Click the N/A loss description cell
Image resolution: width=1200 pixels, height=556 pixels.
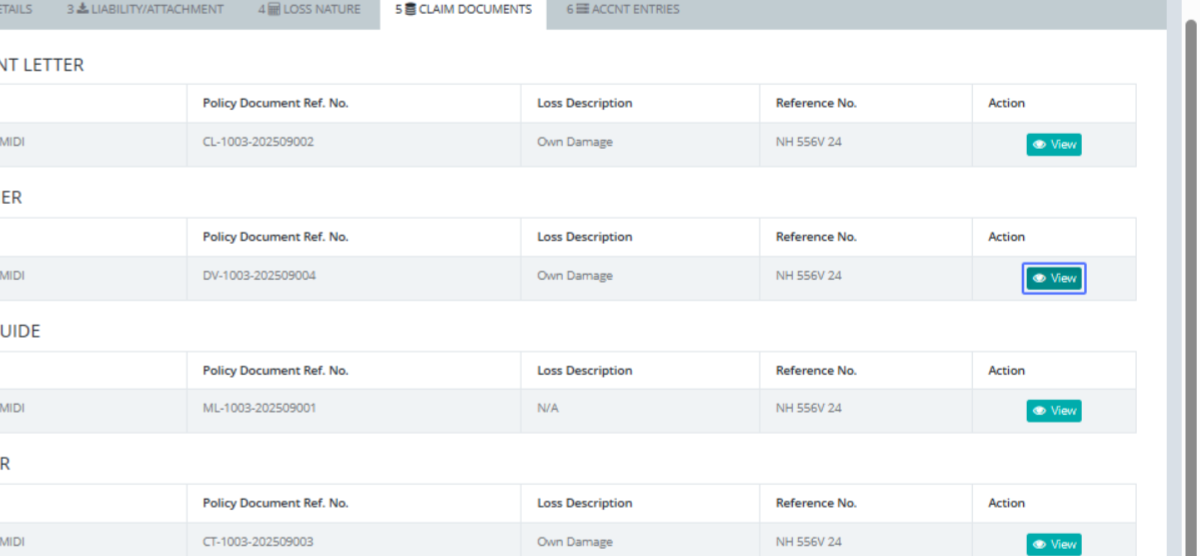[547, 409]
